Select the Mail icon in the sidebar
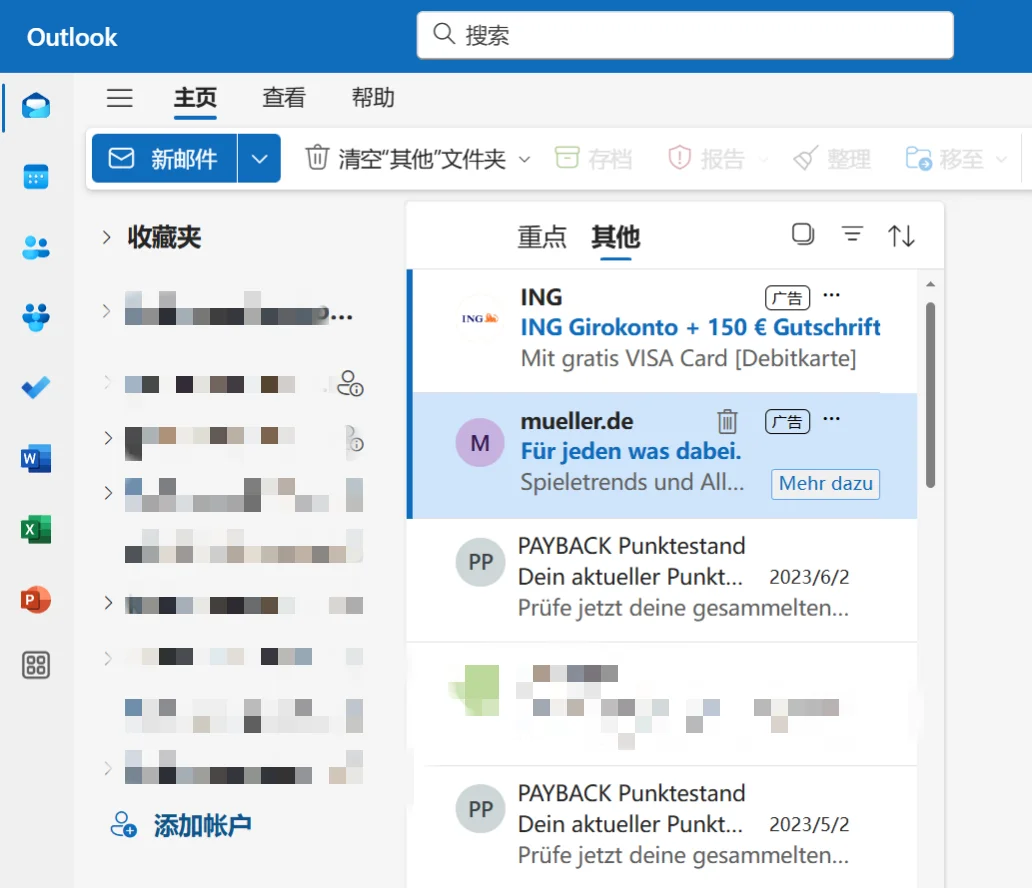Viewport: 1032px width, 888px height. (x=35, y=106)
